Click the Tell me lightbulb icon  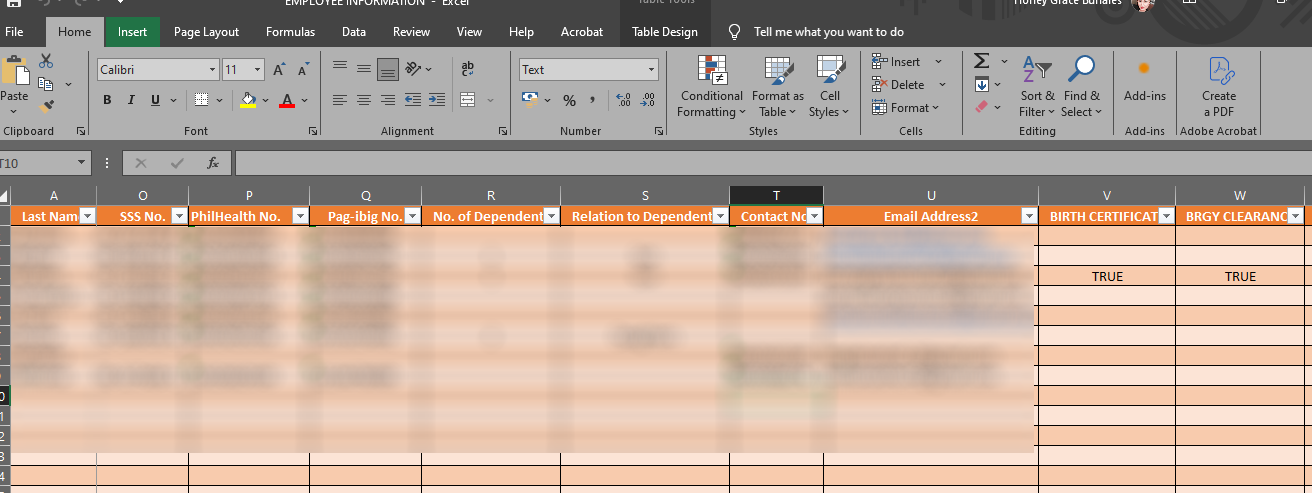click(735, 32)
